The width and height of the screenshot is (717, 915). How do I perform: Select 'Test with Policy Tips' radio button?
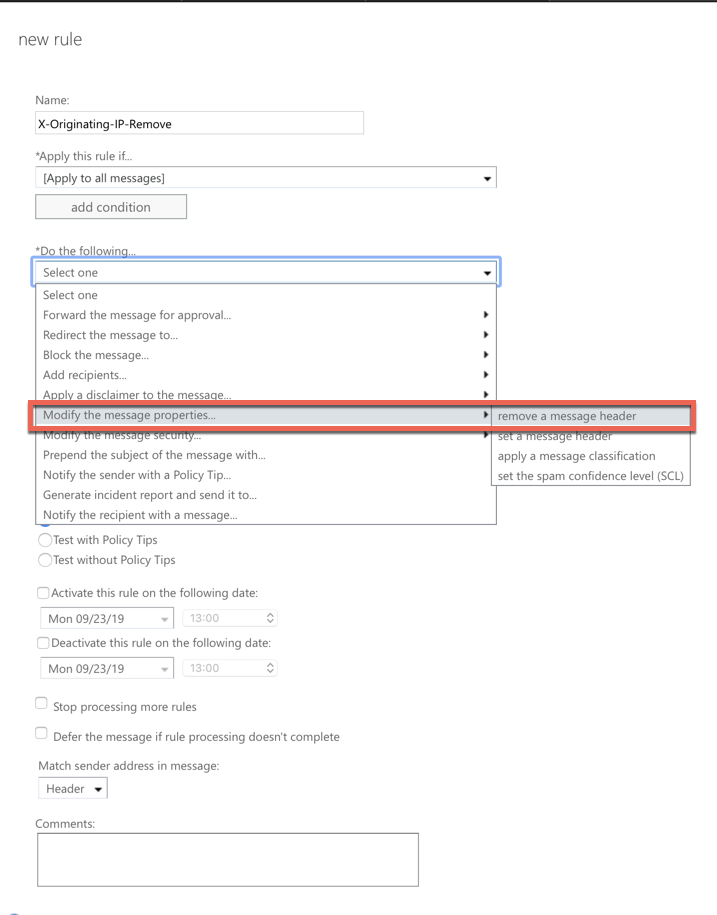[x=45, y=540]
